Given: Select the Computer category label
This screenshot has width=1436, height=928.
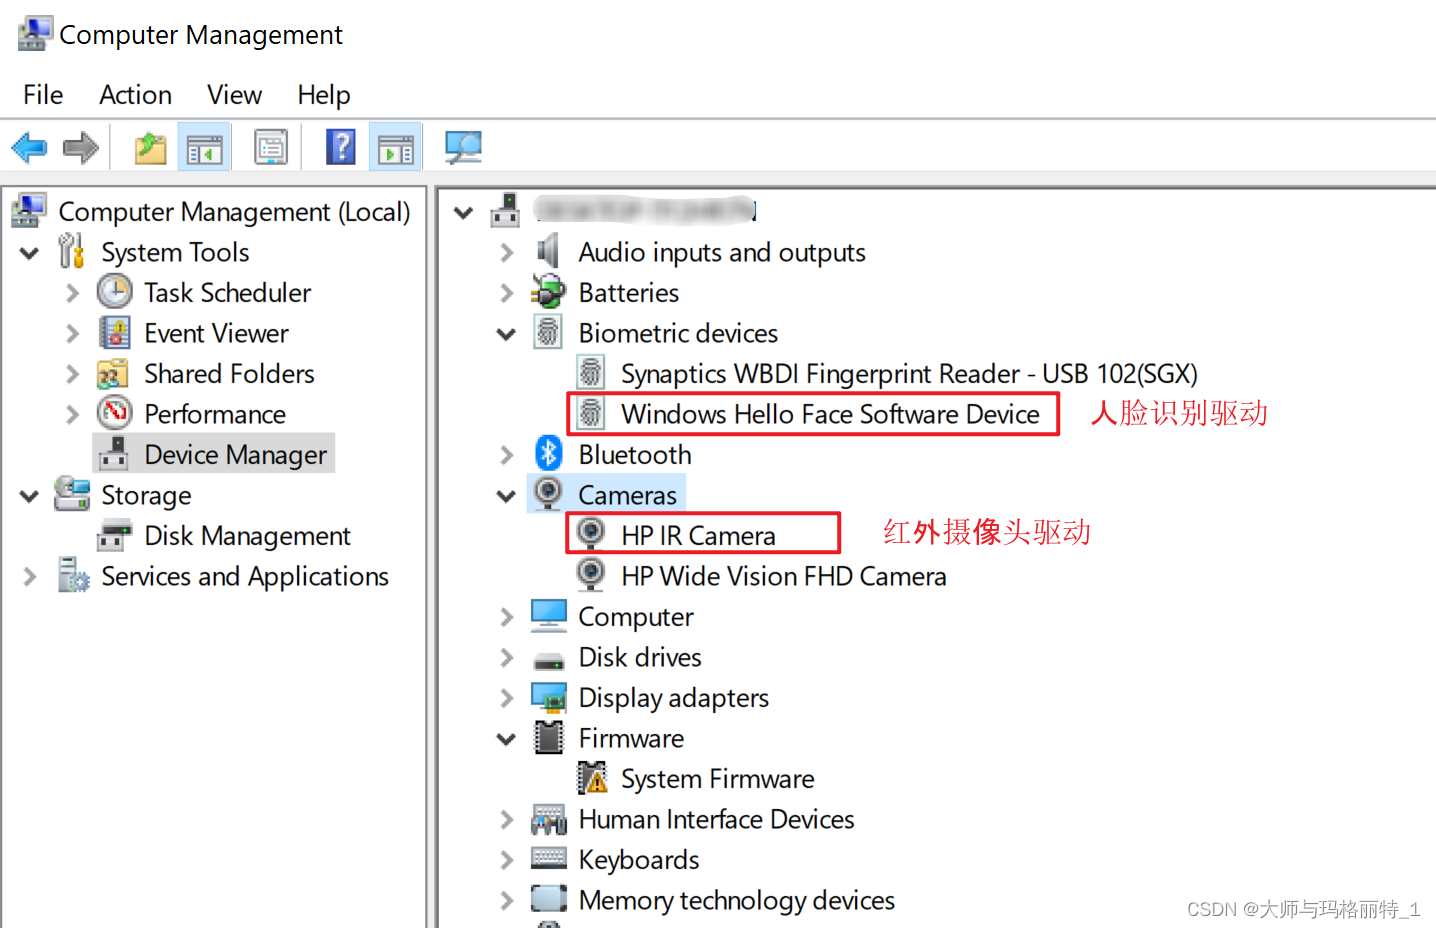Looking at the screenshot, I should point(635,617).
